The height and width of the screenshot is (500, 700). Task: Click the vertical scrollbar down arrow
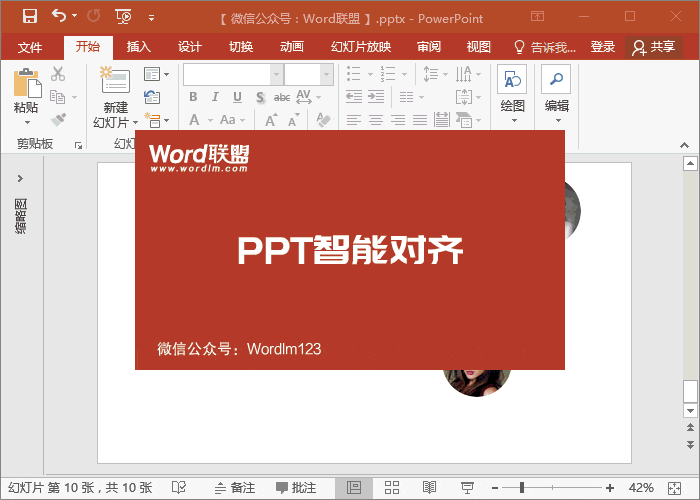pyautogui.click(x=690, y=411)
